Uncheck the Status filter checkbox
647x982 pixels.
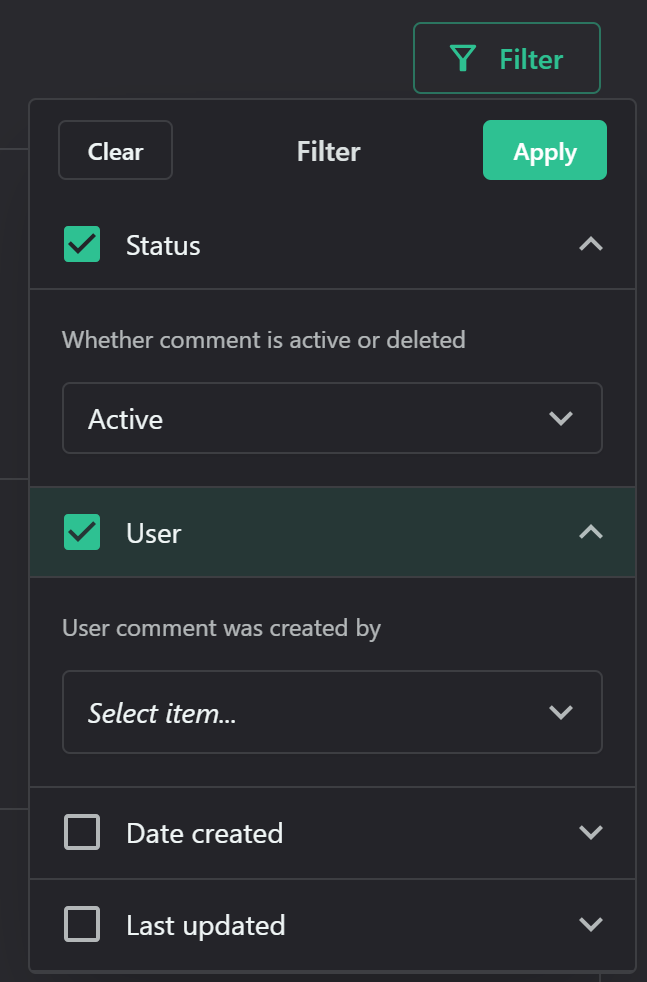pyautogui.click(x=82, y=244)
